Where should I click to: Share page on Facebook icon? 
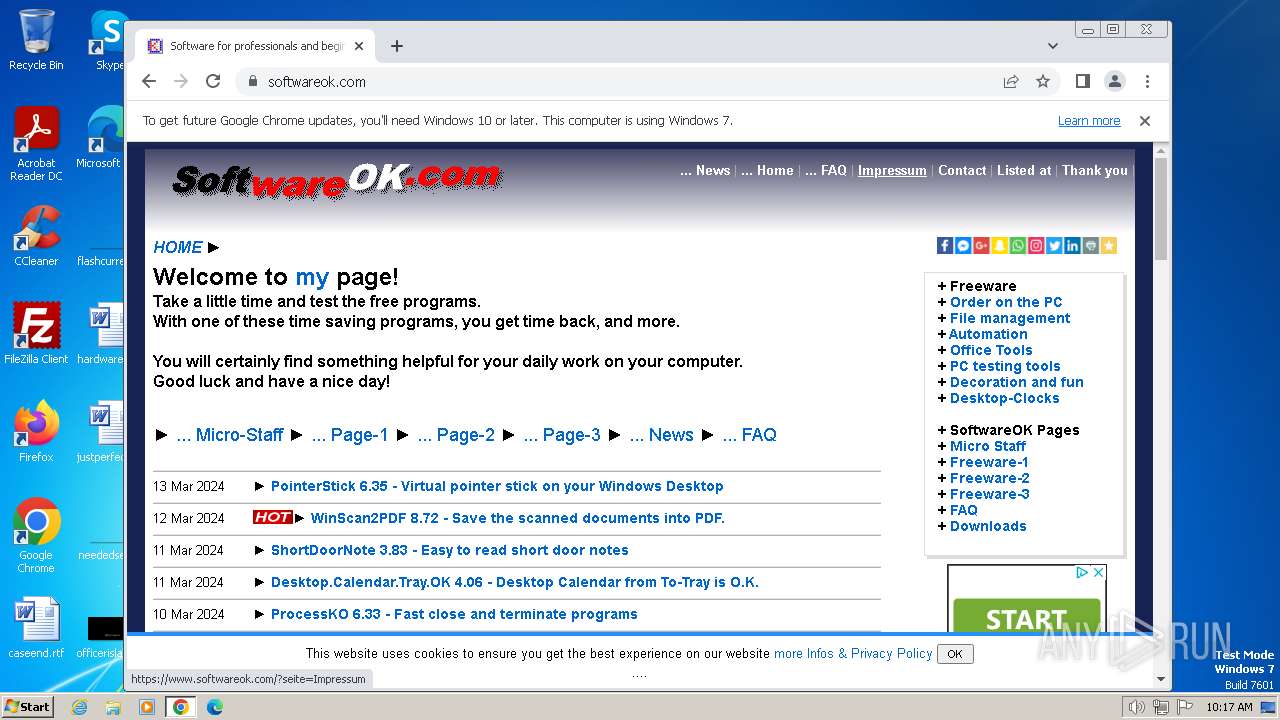945,245
